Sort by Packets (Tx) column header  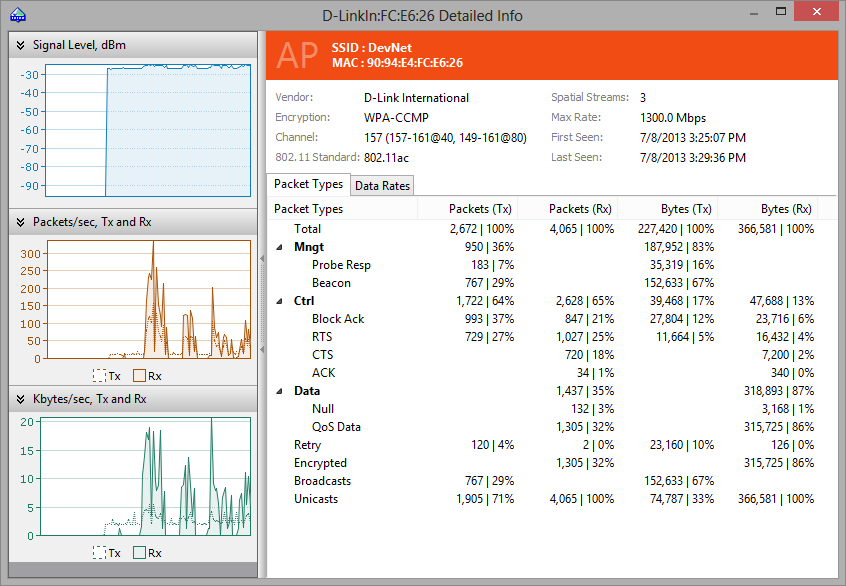pyautogui.click(x=467, y=209)
